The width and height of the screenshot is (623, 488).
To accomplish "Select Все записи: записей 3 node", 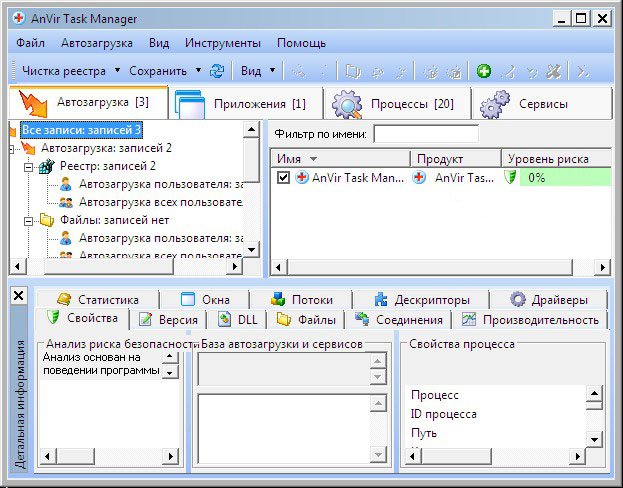I will [x=81, y=130].
